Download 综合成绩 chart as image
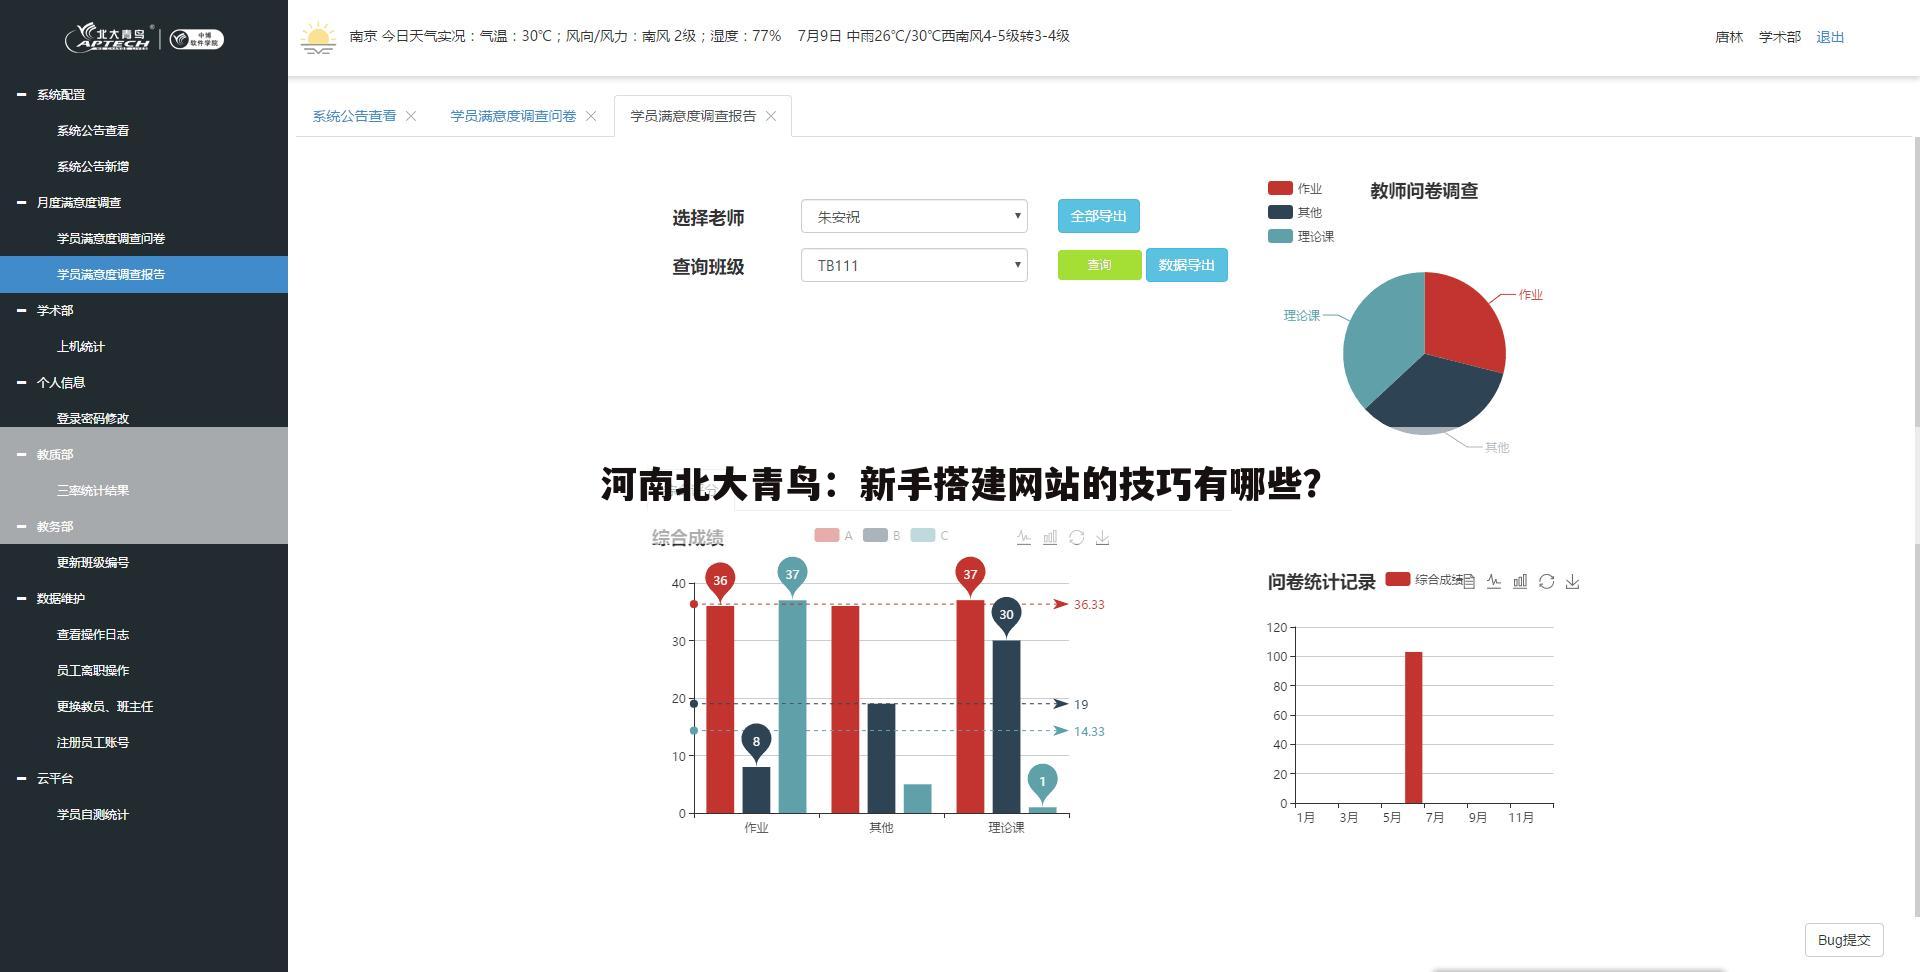 click(x=1102, y=537)
